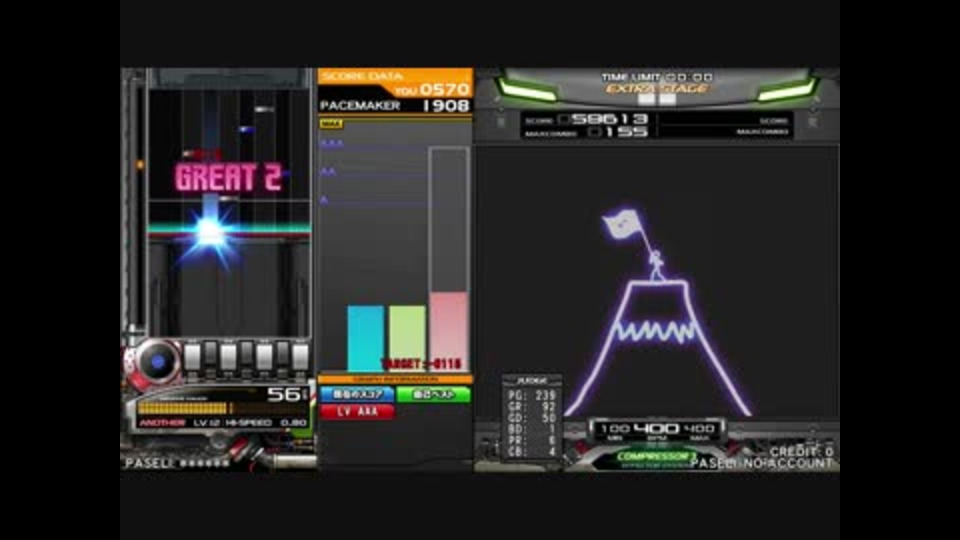Click the yellow MAX marker on the graph
The height and width of the screenshot is (540, 960).
tap(331, 124)
